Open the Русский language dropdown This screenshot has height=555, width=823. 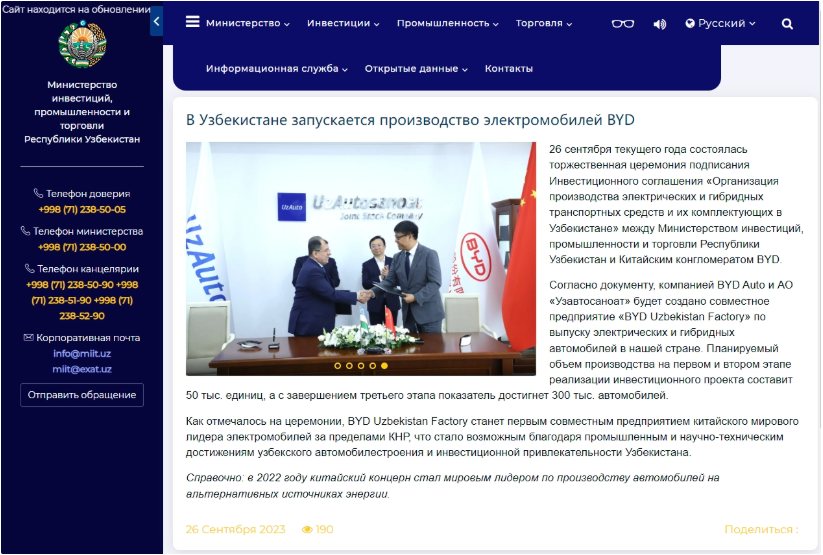(x=720, y=23)
